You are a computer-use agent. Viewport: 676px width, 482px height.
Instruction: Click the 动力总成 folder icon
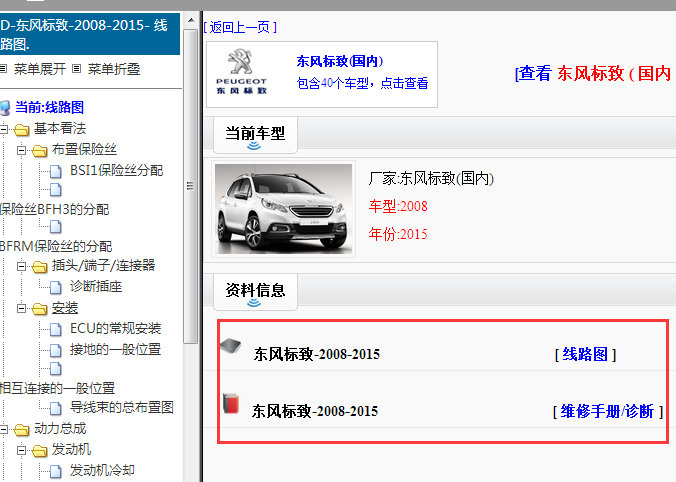22,429
